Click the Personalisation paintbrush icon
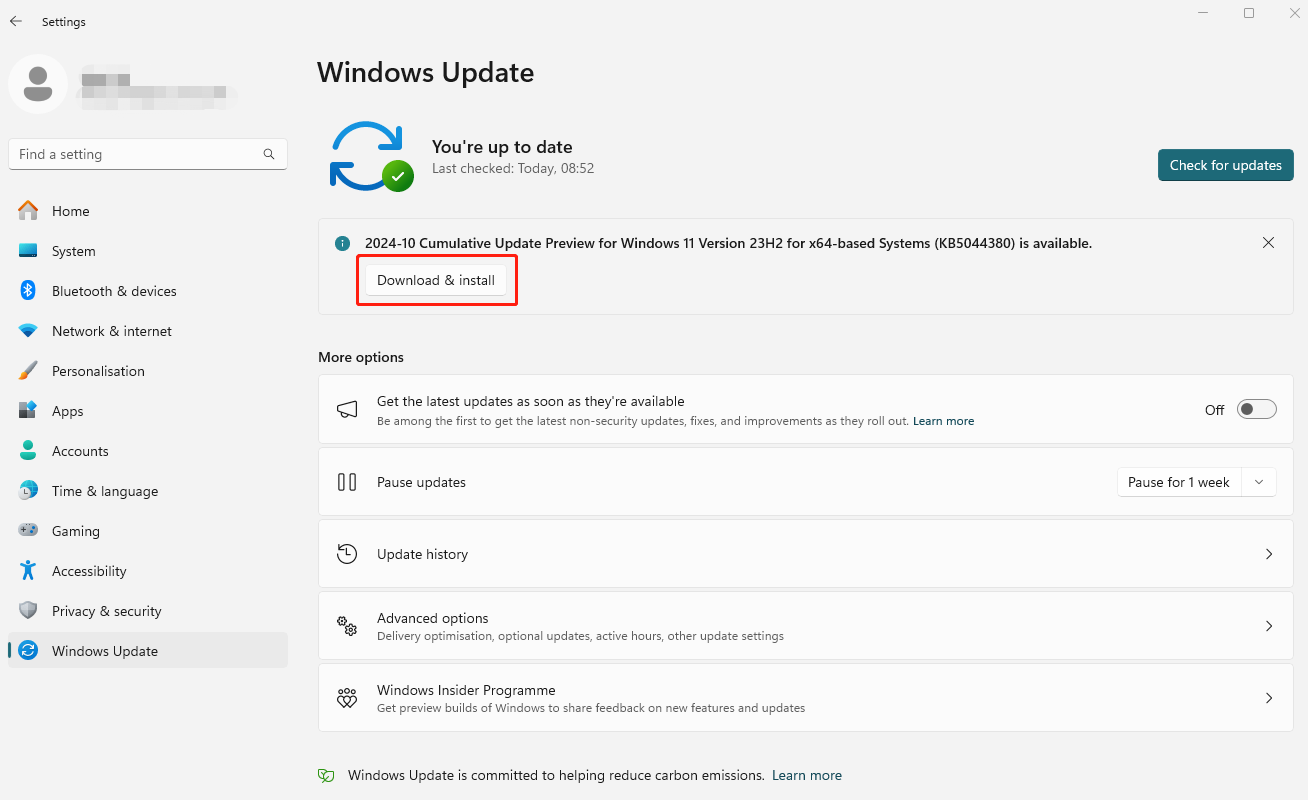1308x800 pixels. [x=28, y=371]
